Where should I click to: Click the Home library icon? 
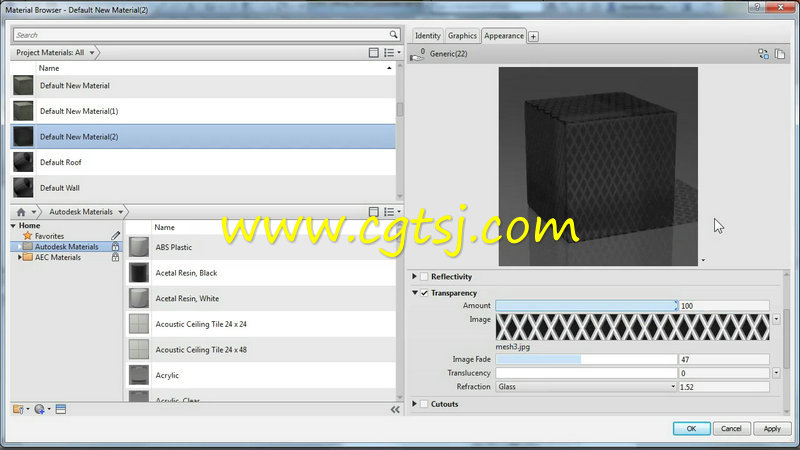21,212
